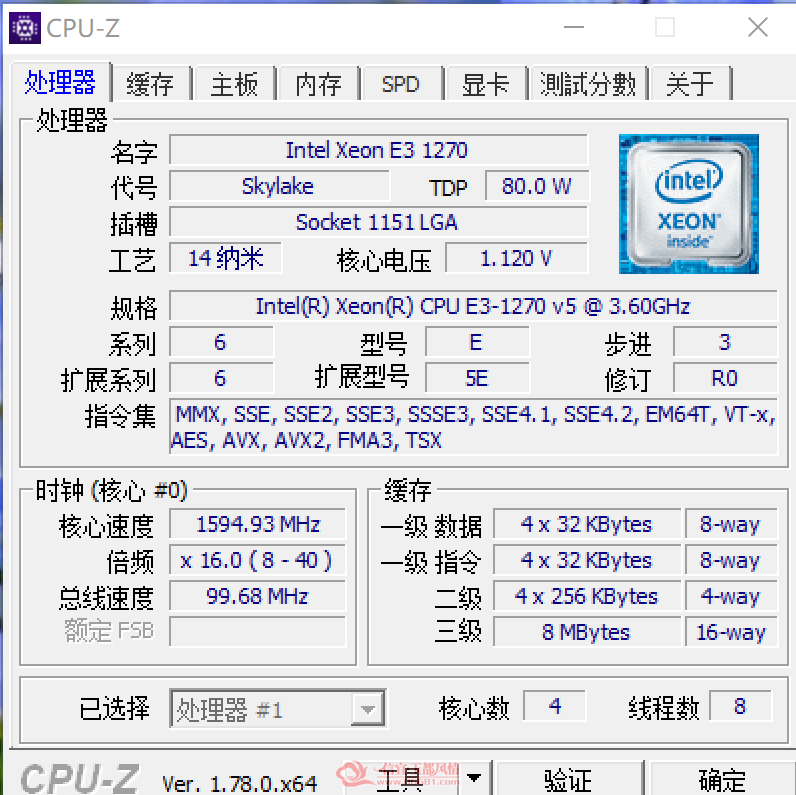Click the specification E3-1270 v5 @ 3.60GHz

pos(473,306)
